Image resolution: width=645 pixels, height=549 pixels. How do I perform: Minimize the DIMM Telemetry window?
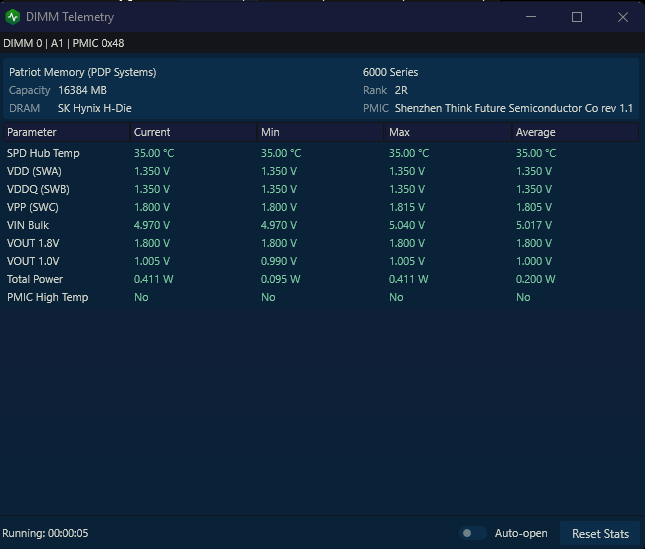[531, 17]
